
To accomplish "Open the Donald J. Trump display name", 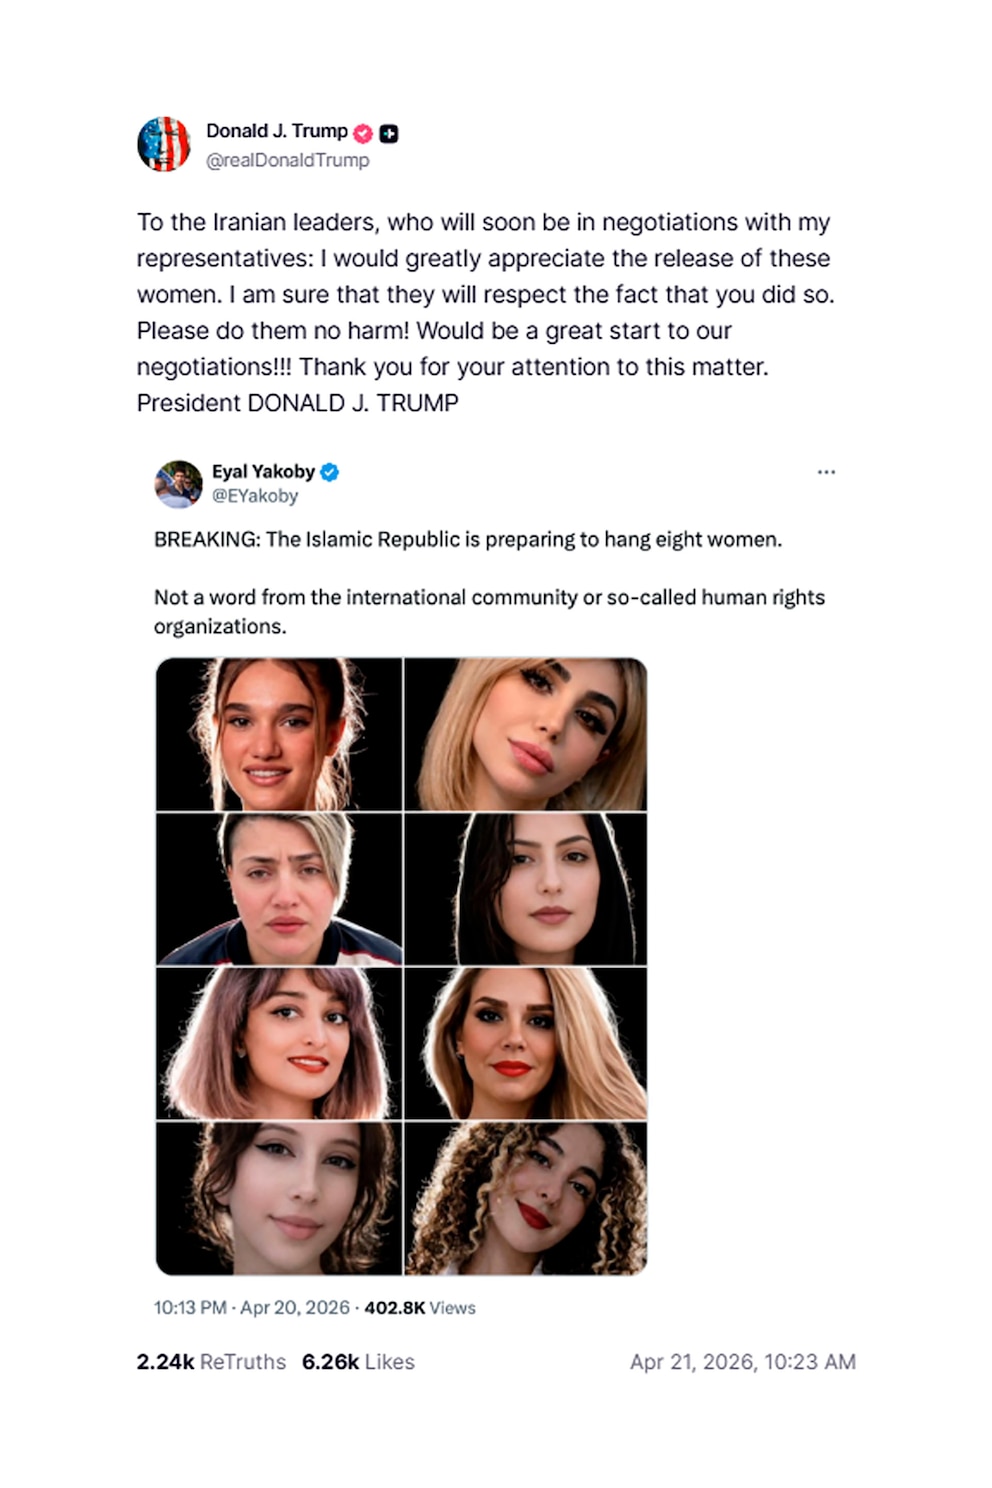I will pyautogui.click(x=276, y=131).
